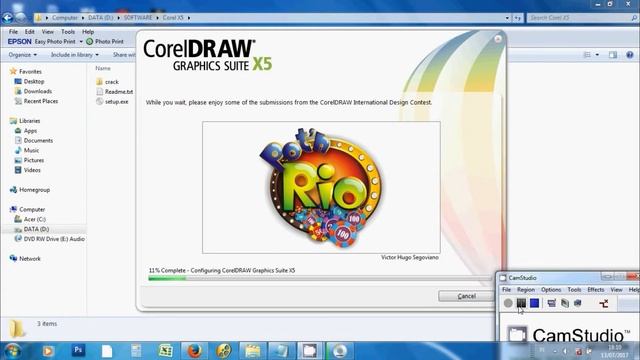Viewport: 640px width, 360px height.
Task: Open the Explorer Help question-mark icon
Action: tap(630, 55)
